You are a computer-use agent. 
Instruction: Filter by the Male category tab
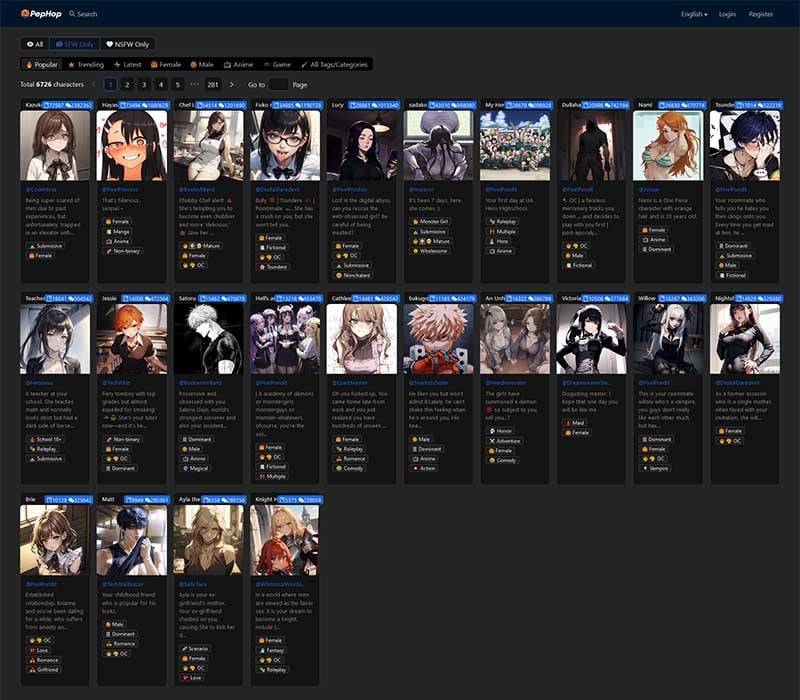202,64
